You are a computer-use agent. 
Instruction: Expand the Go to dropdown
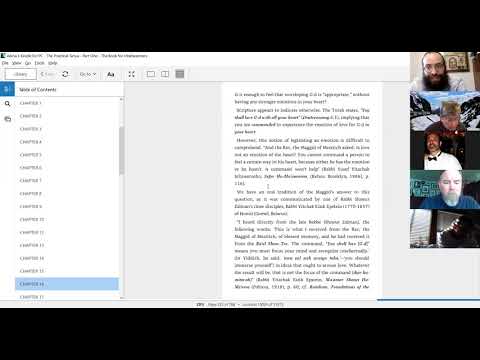coord(88,74)
